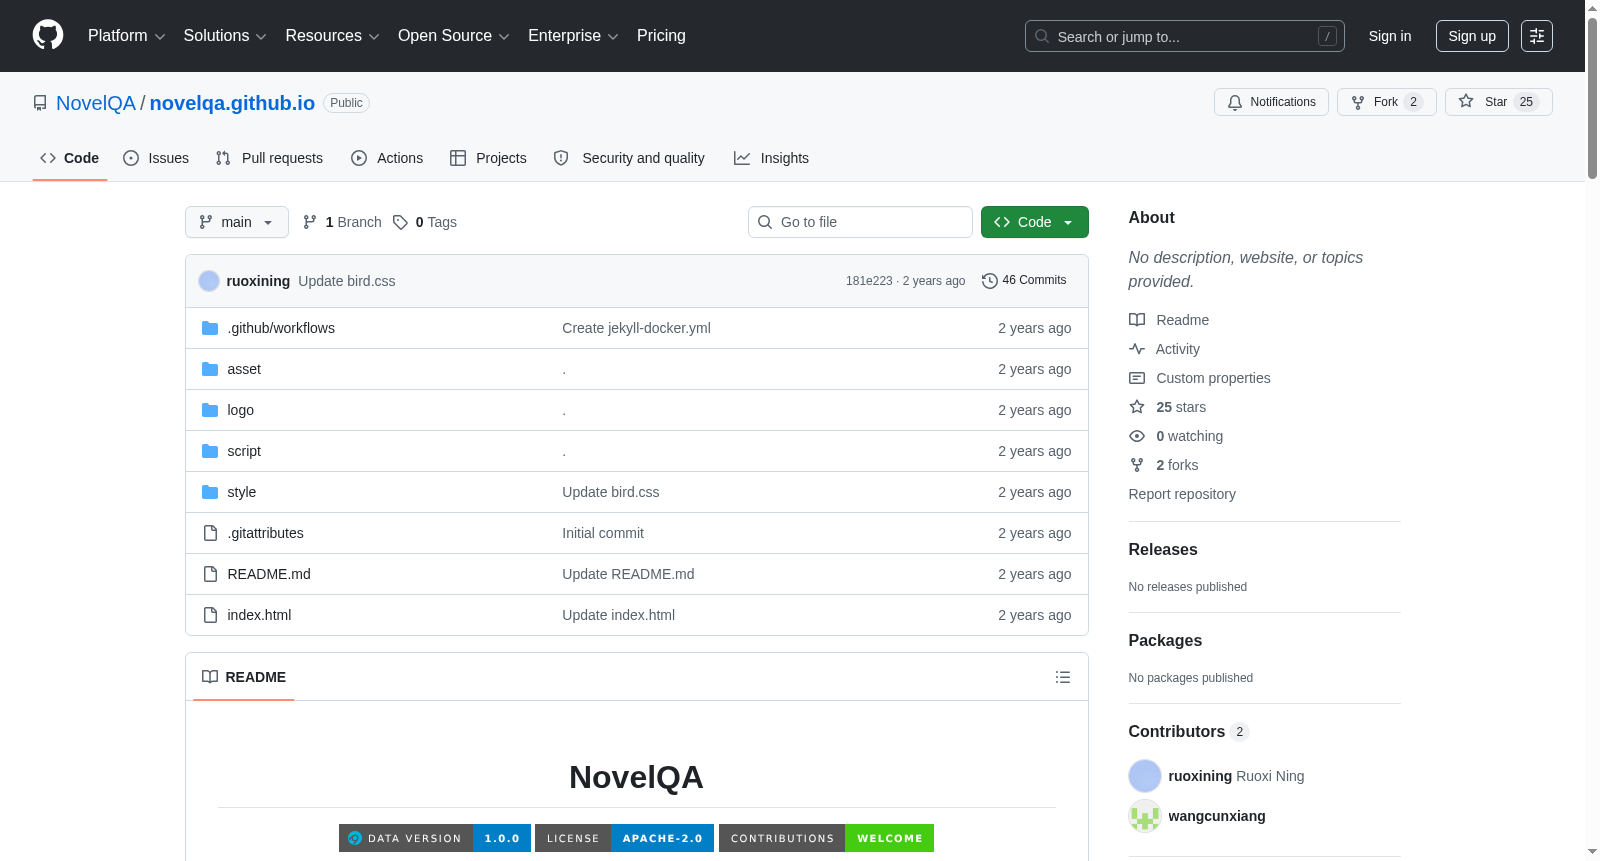This screenshot has height=861, width=1600.
Task: Expand the Solutions menu
Action: (225, 36)
